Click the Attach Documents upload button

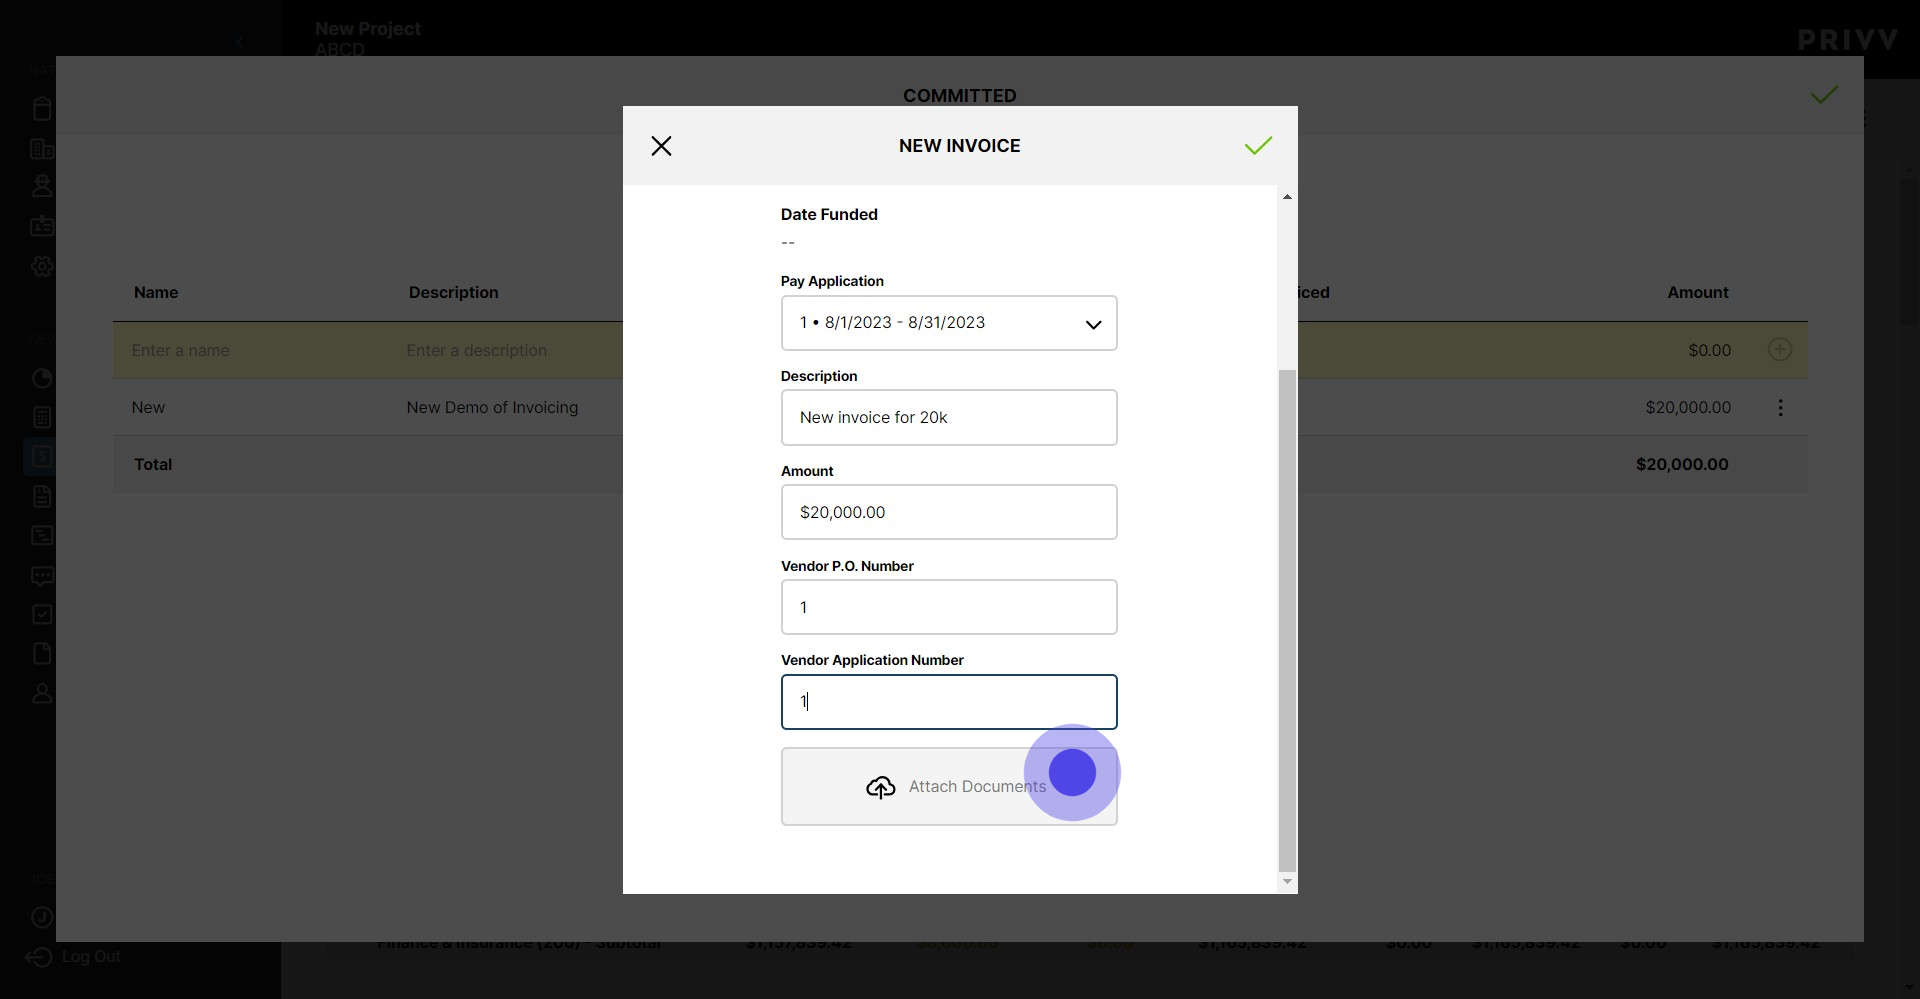coord(949,787)
